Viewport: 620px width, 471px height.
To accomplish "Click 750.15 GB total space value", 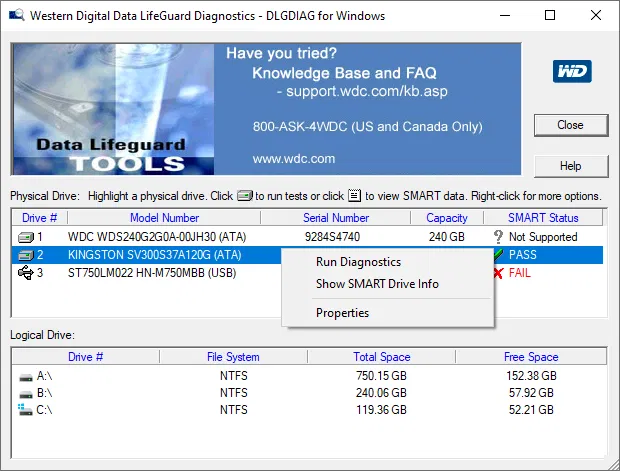I will click(x=381, y=376).
